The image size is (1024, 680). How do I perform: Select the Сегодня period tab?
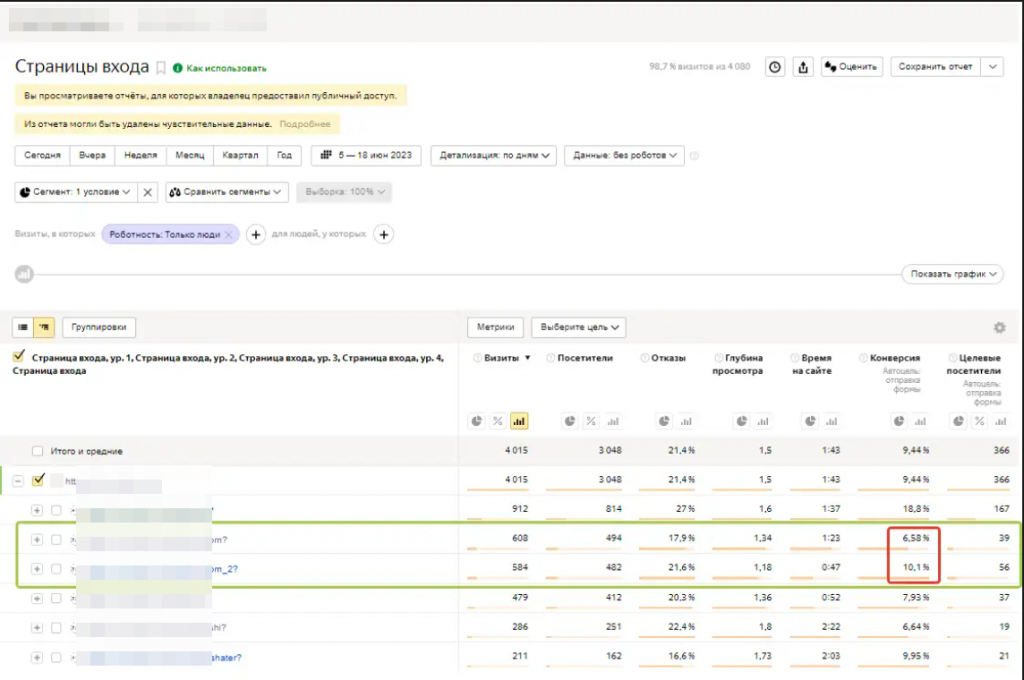(x=42, y=155)
